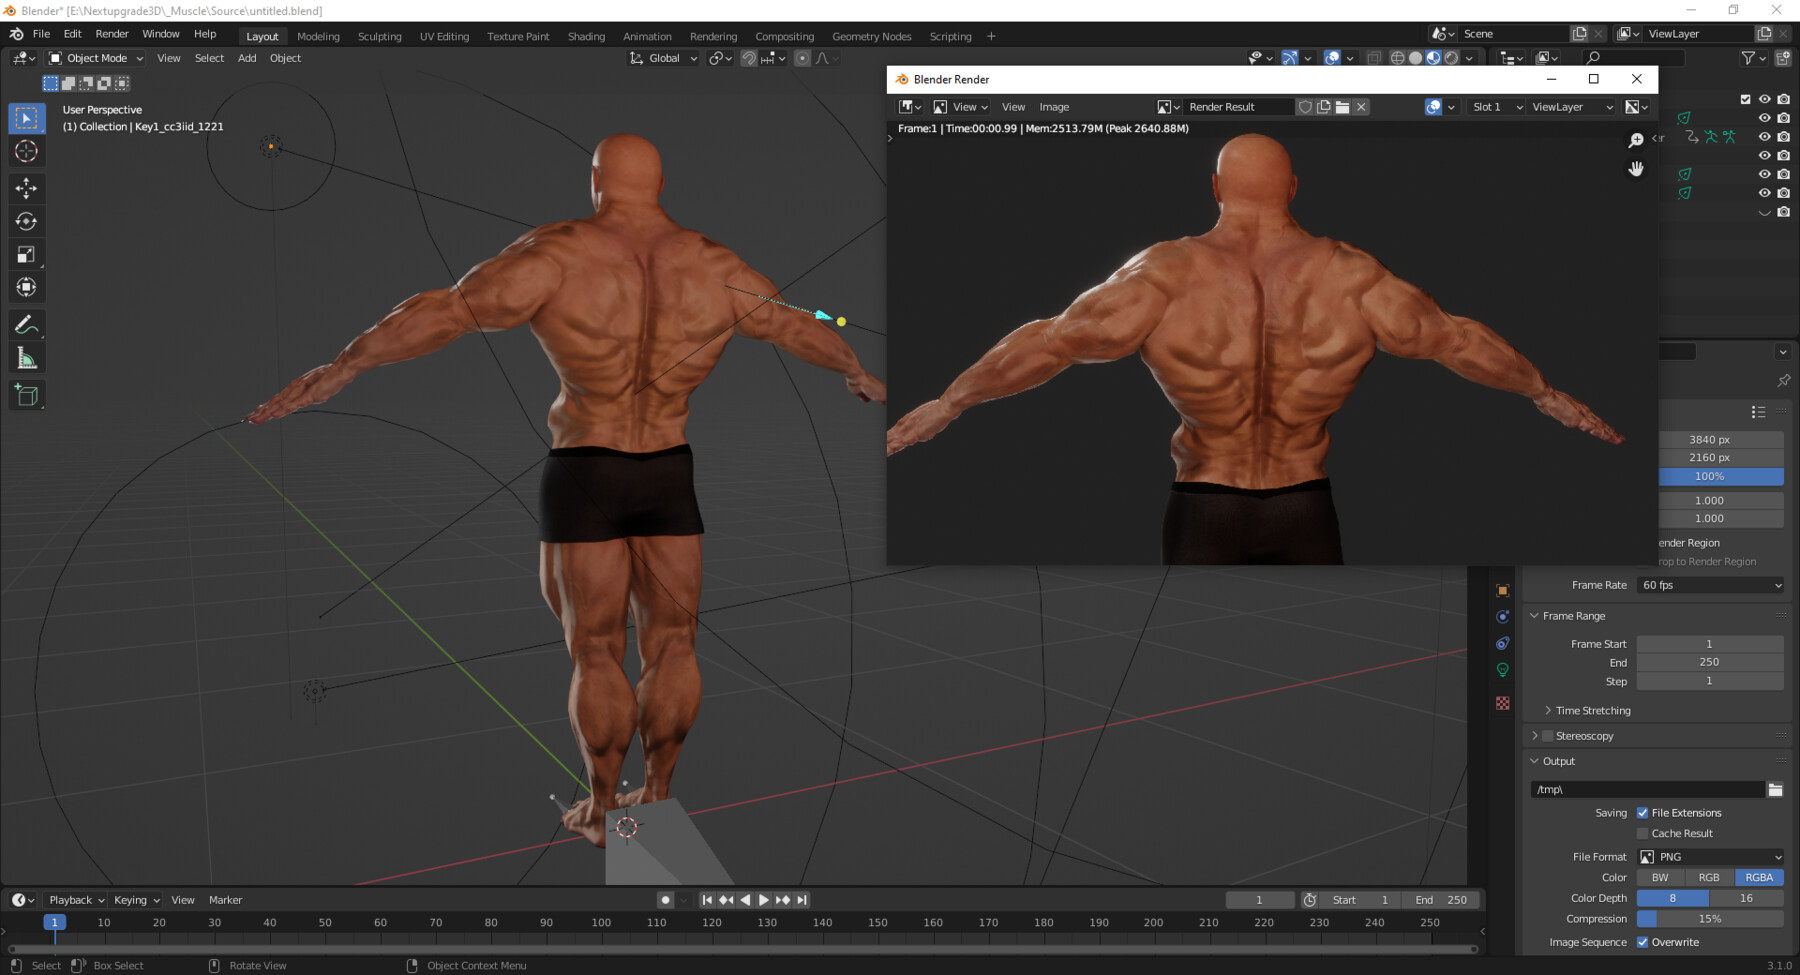Jump to the end frame with the playback control

click(801, 899)
